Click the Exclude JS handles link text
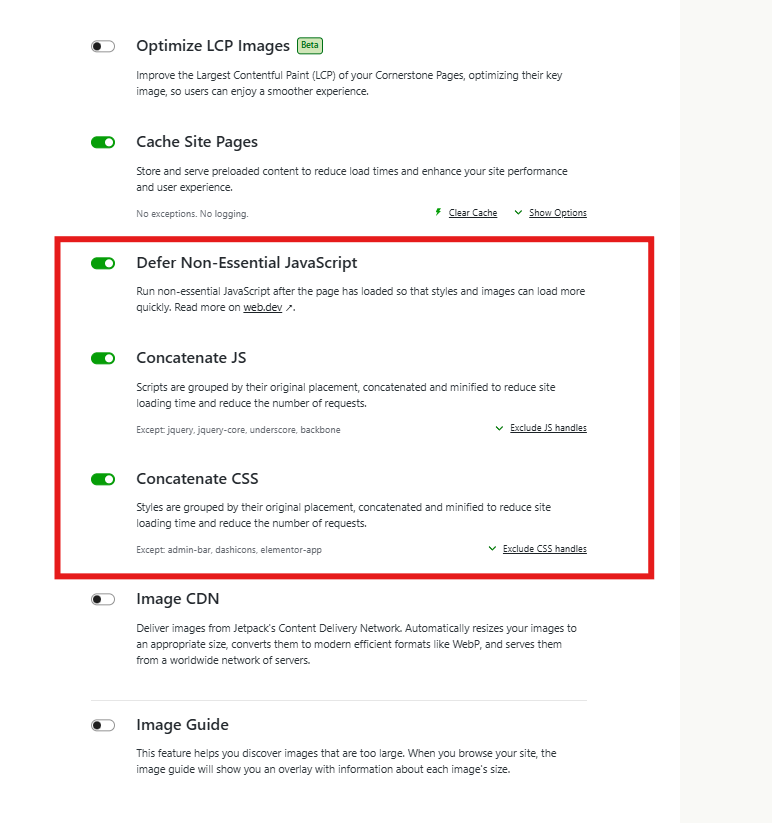This screenshot has height=823, width=772. tap(548, 428)
